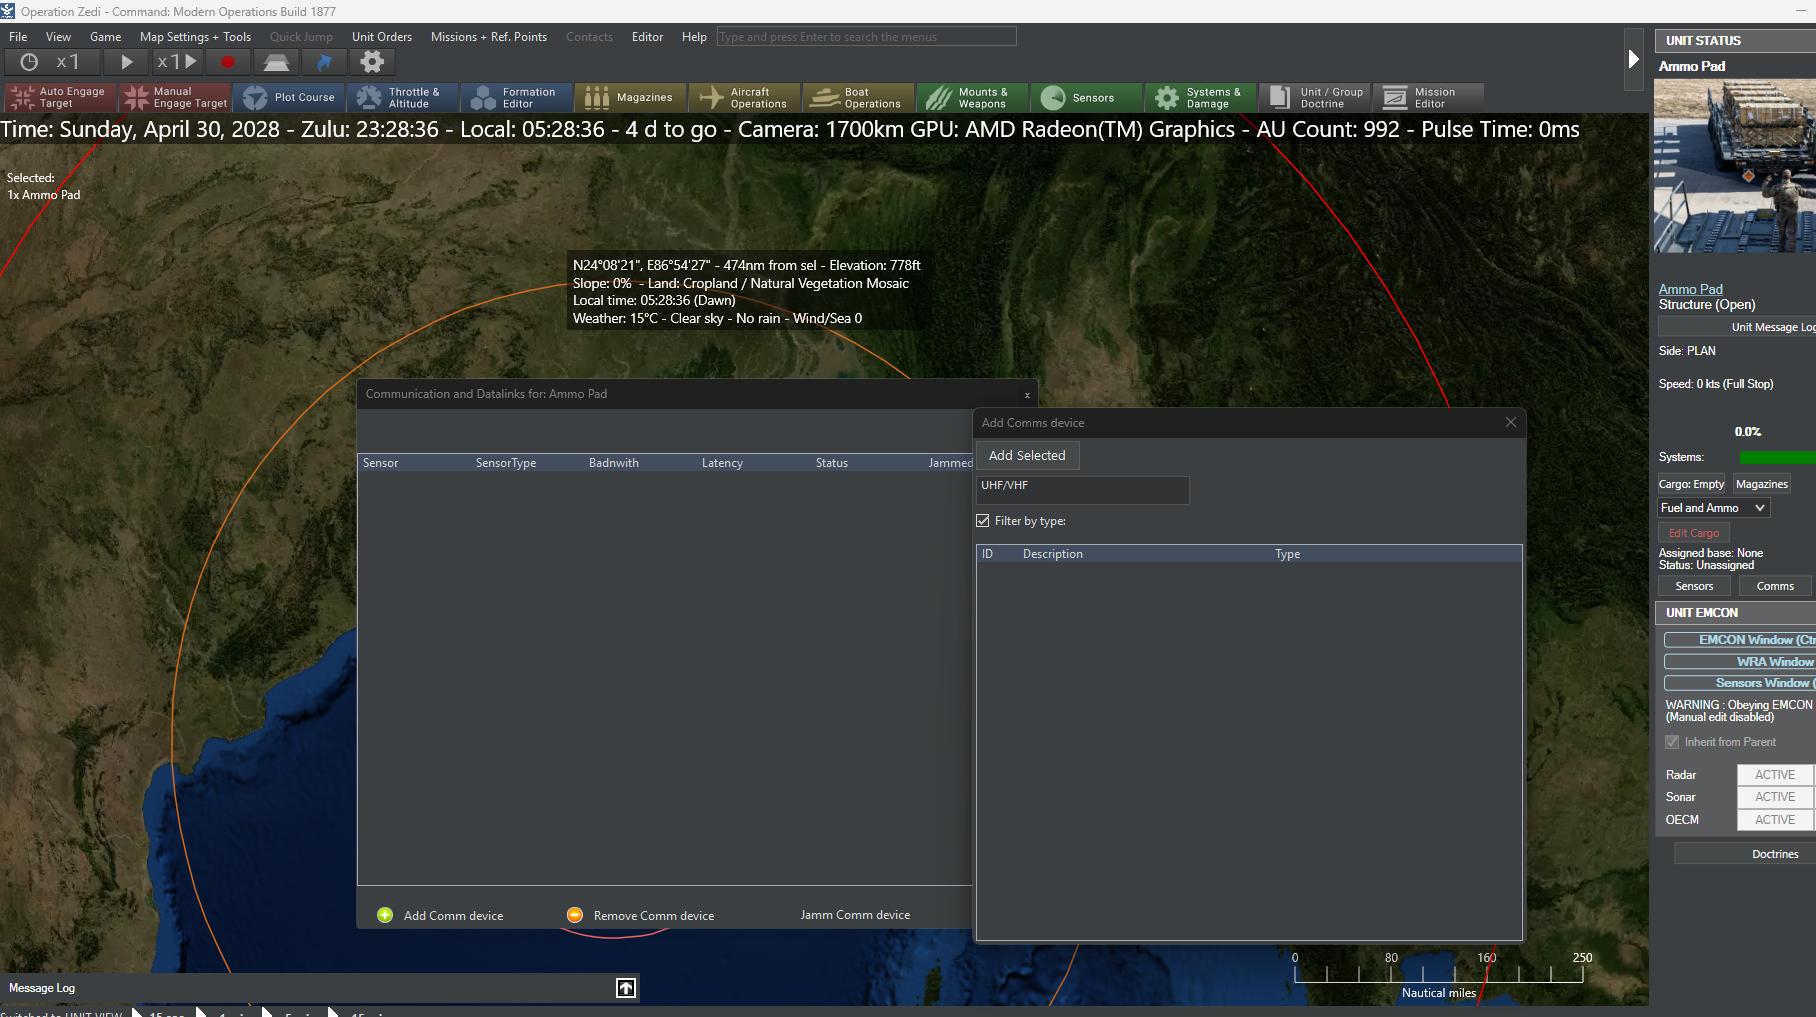
Task: Open the Unit Orders menu
Action: (x=382, y=37)
